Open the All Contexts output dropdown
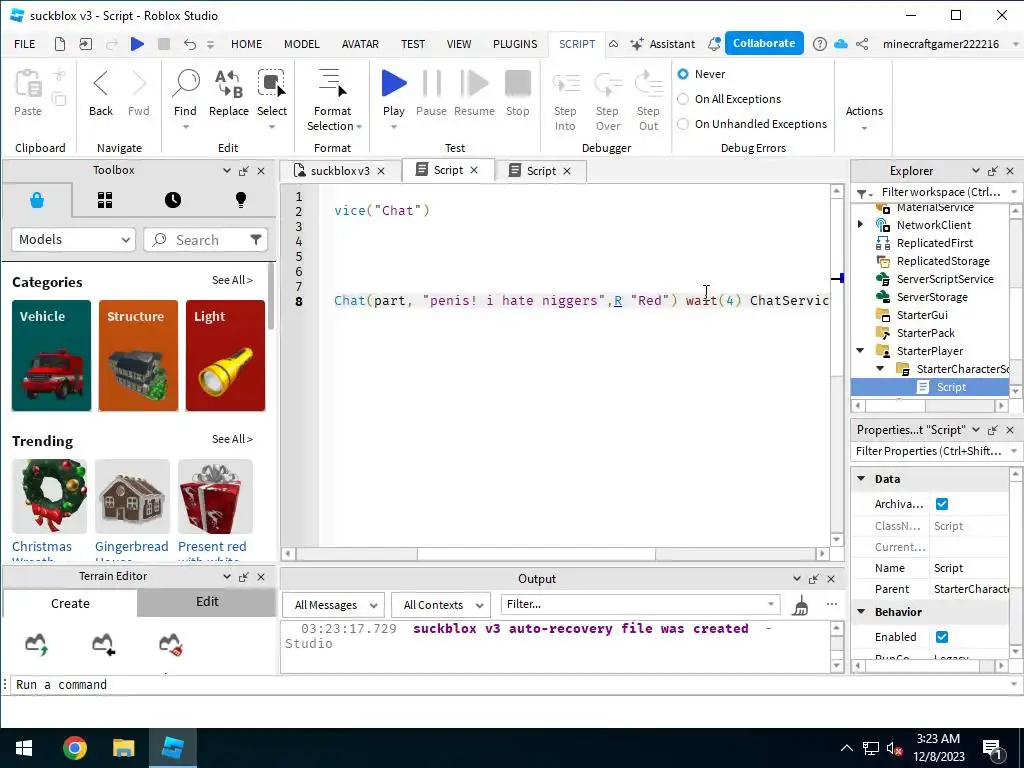The image size is (1024, 768). point(441,605)
